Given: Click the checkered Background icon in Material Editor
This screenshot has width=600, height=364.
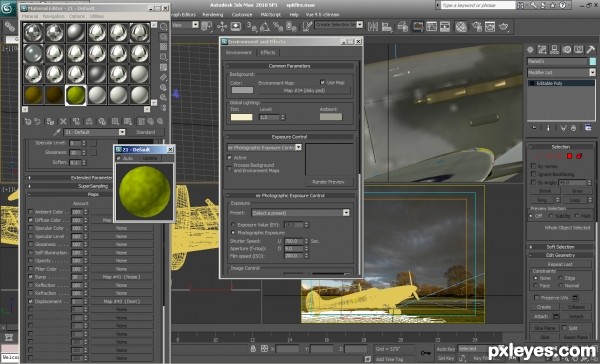Looking at the screenshot, I should (163, 47).
